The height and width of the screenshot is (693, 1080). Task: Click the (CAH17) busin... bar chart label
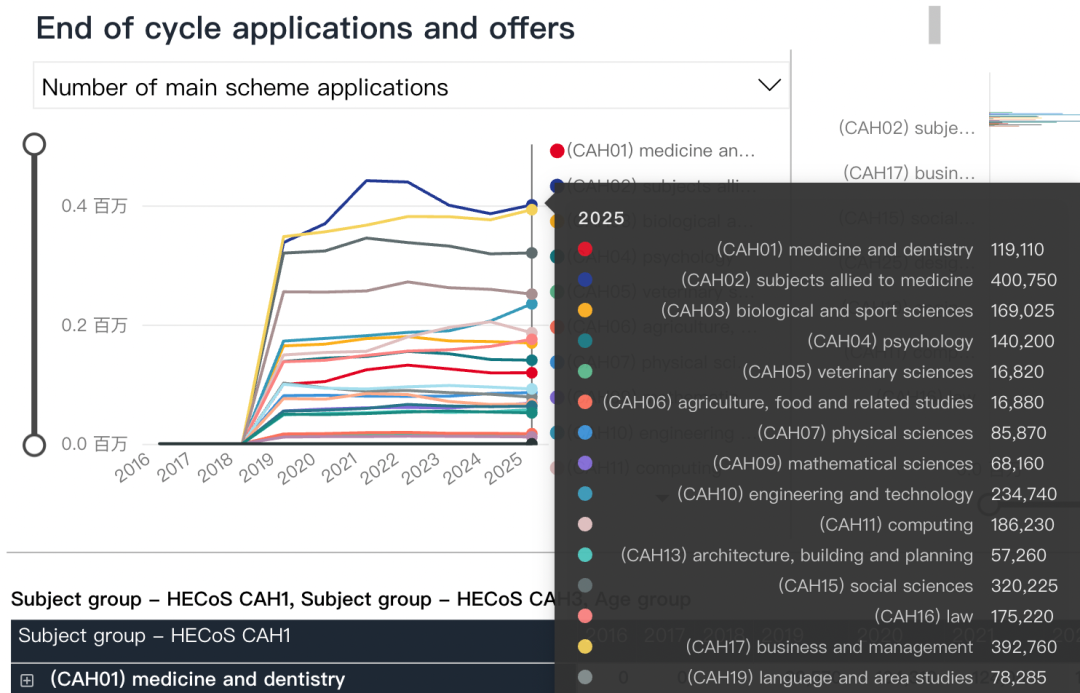click(x=908, y=173)
